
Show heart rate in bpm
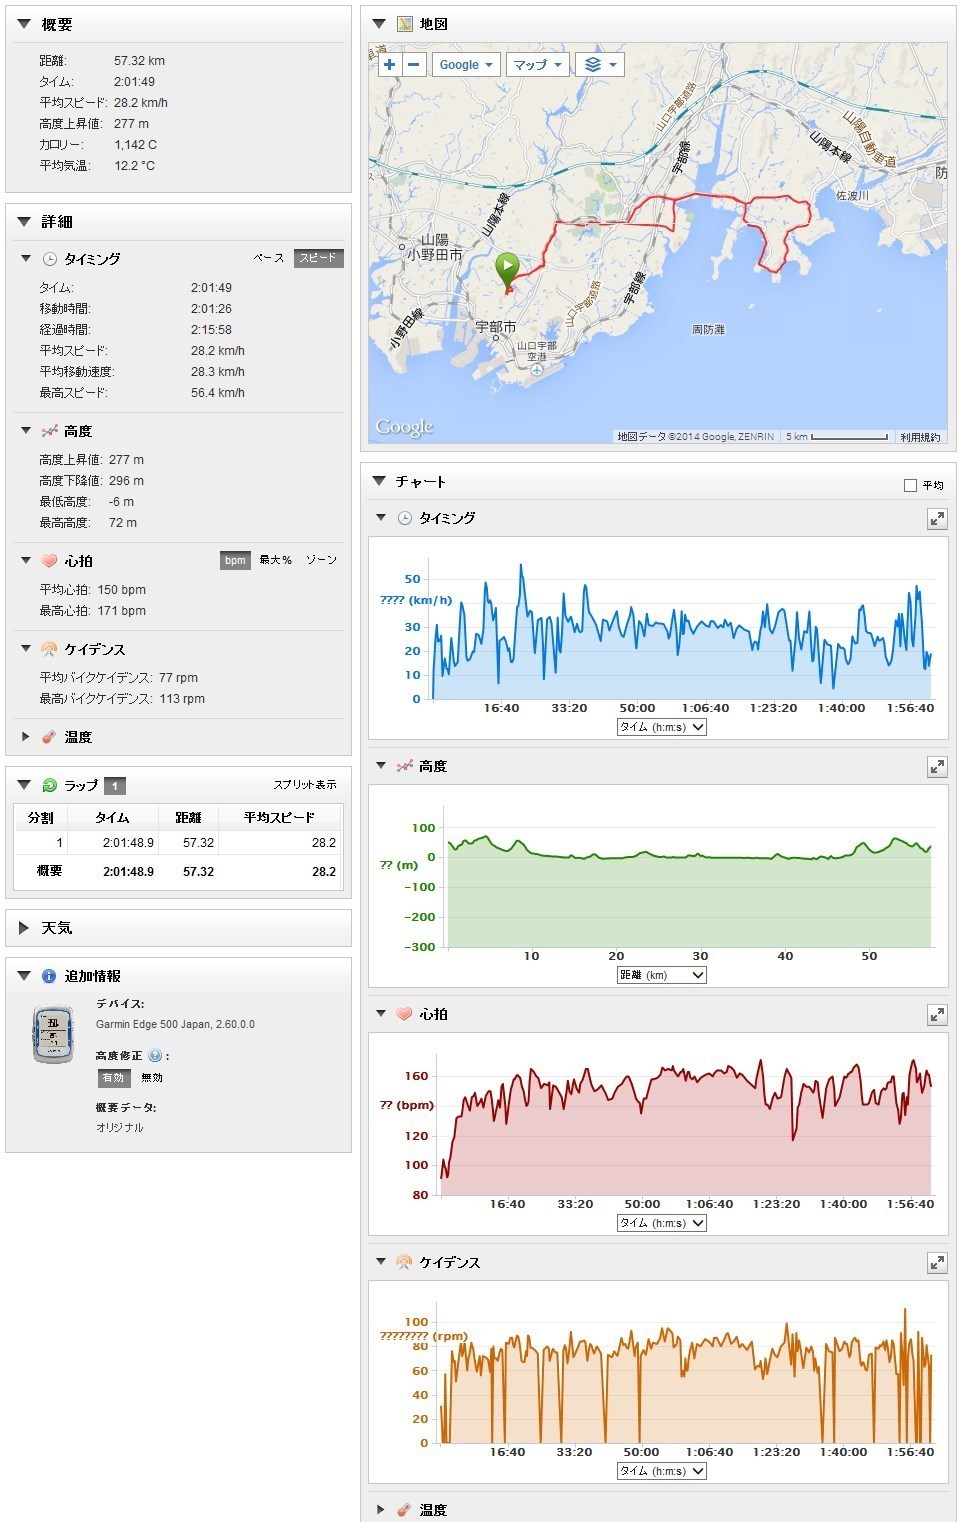pyautogui.click(x=235, y=560)
